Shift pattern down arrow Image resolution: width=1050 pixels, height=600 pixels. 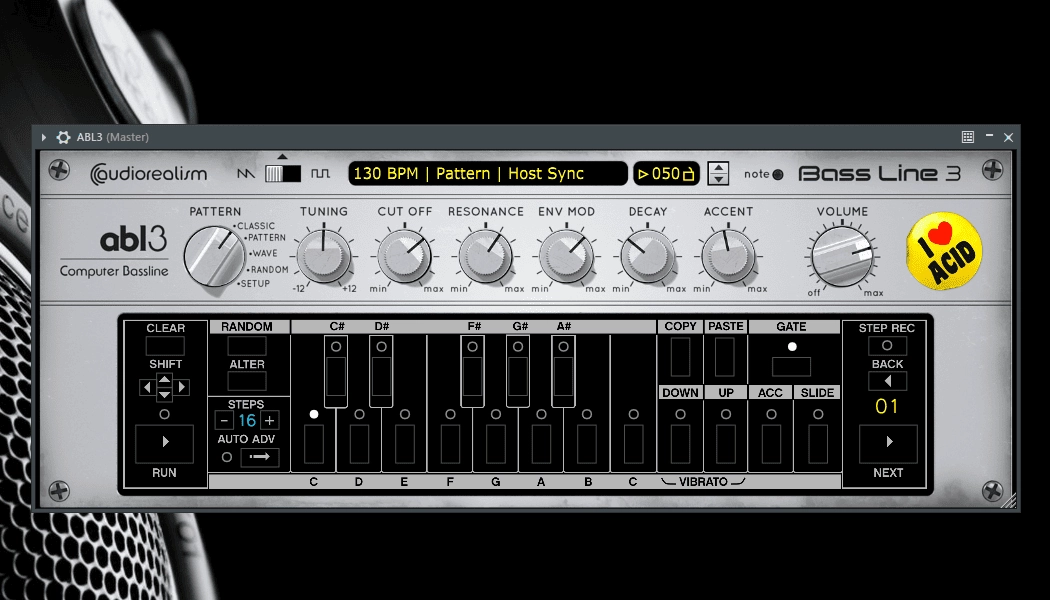(x=164, y=395)
